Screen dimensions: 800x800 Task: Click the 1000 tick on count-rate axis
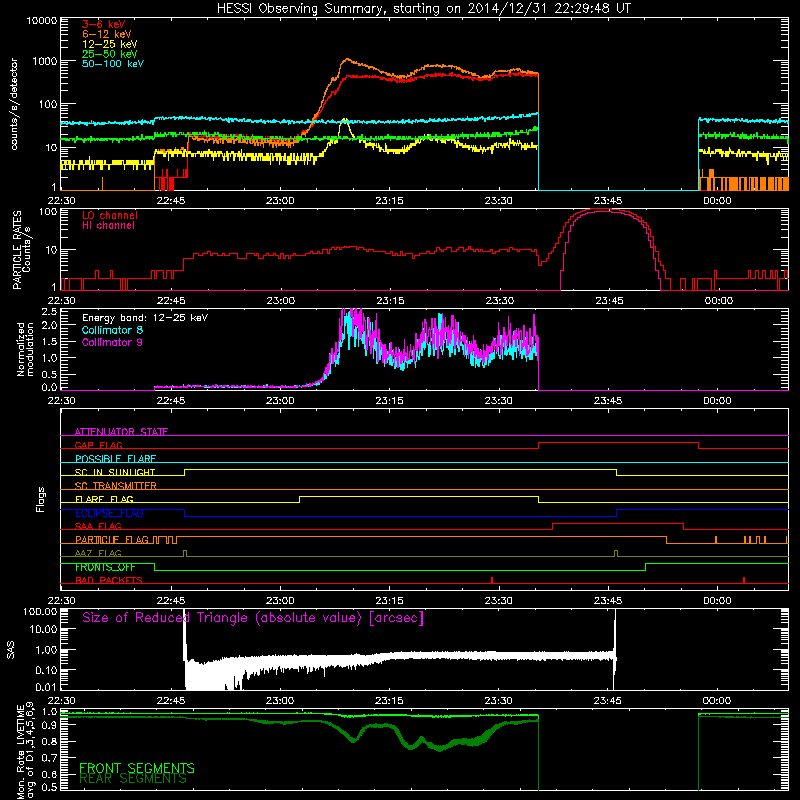click(x=44, y=62)
